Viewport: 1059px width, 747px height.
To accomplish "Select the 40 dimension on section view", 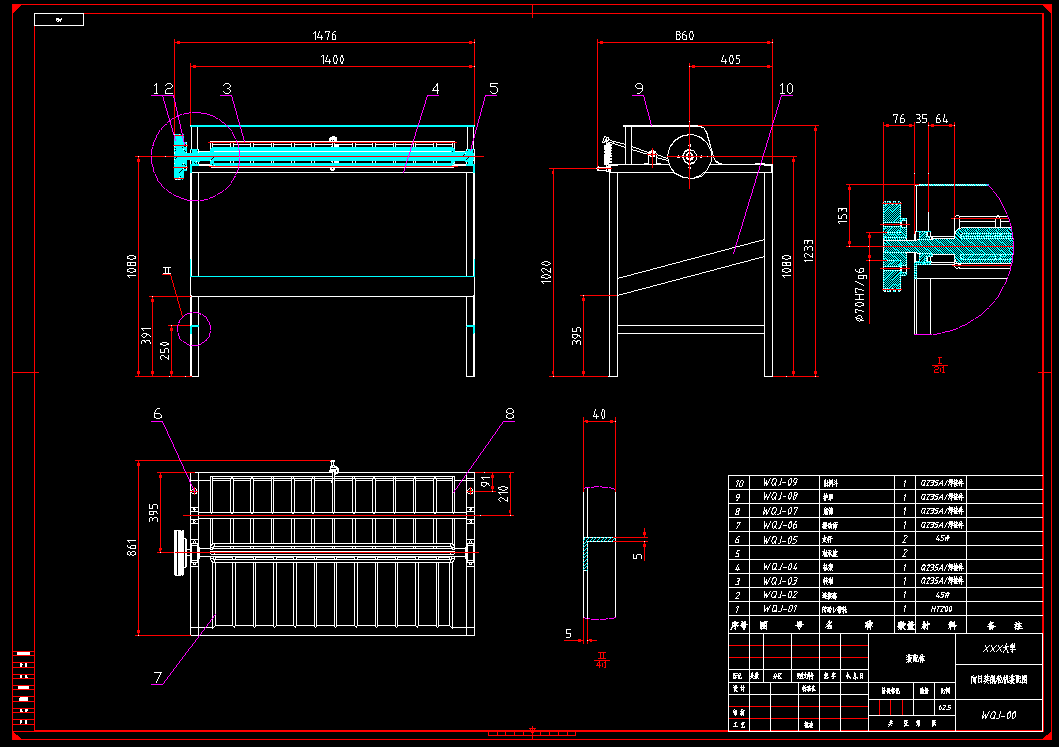I will point(599,413).
